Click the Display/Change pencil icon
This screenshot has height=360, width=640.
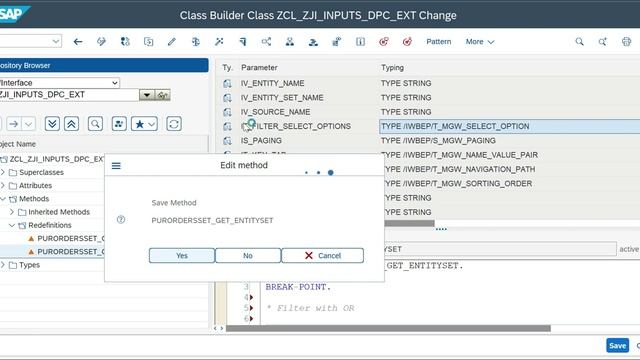tap(172, 42)
